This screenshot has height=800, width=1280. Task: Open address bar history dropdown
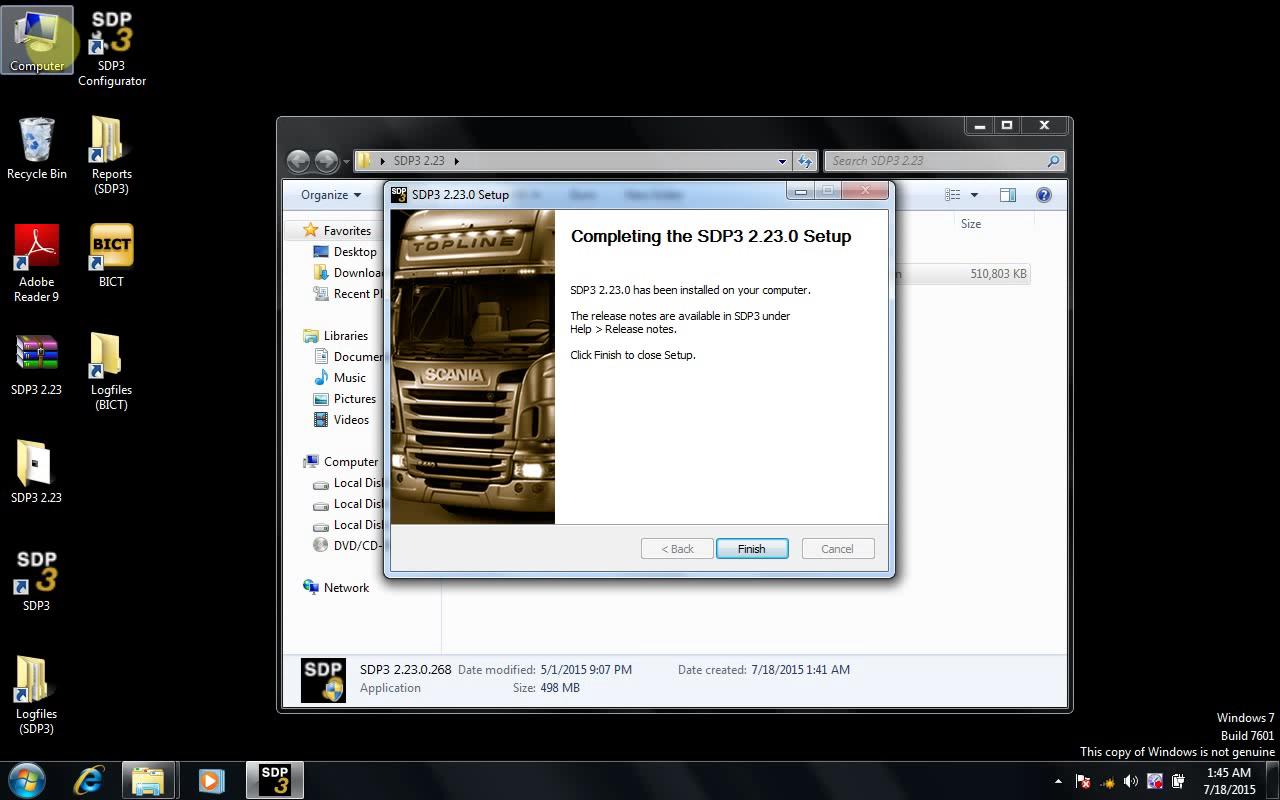(782, 161)
